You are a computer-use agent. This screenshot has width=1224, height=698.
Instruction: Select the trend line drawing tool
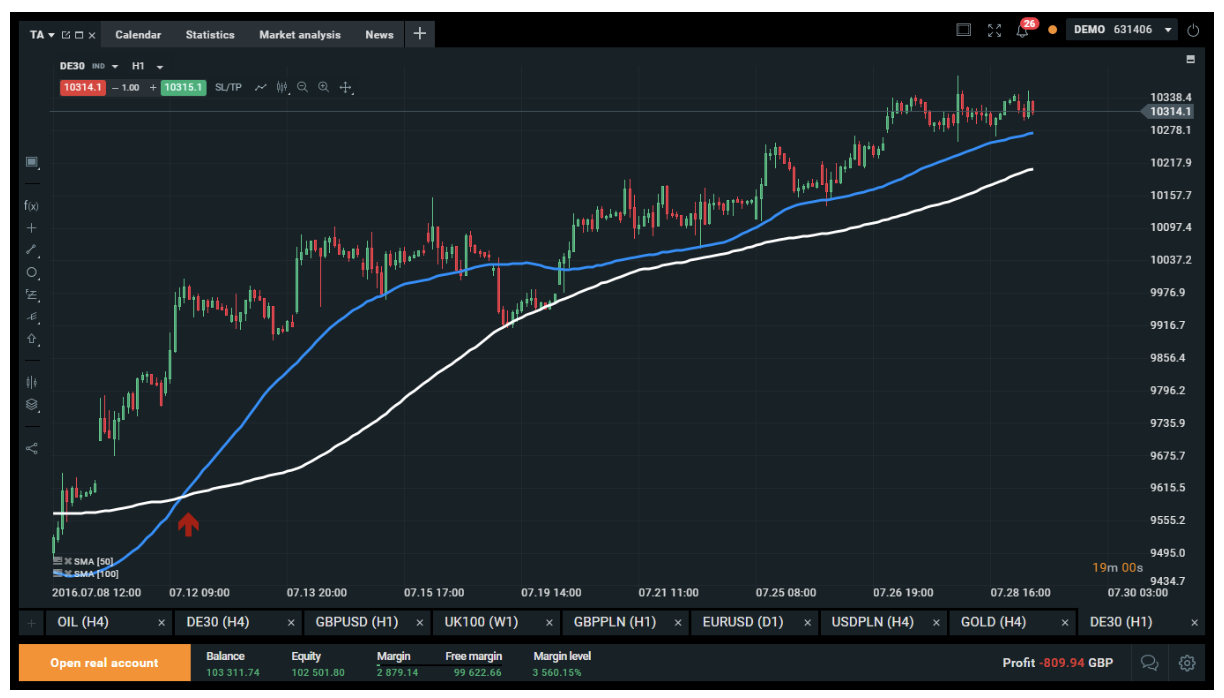pos(31,249)
